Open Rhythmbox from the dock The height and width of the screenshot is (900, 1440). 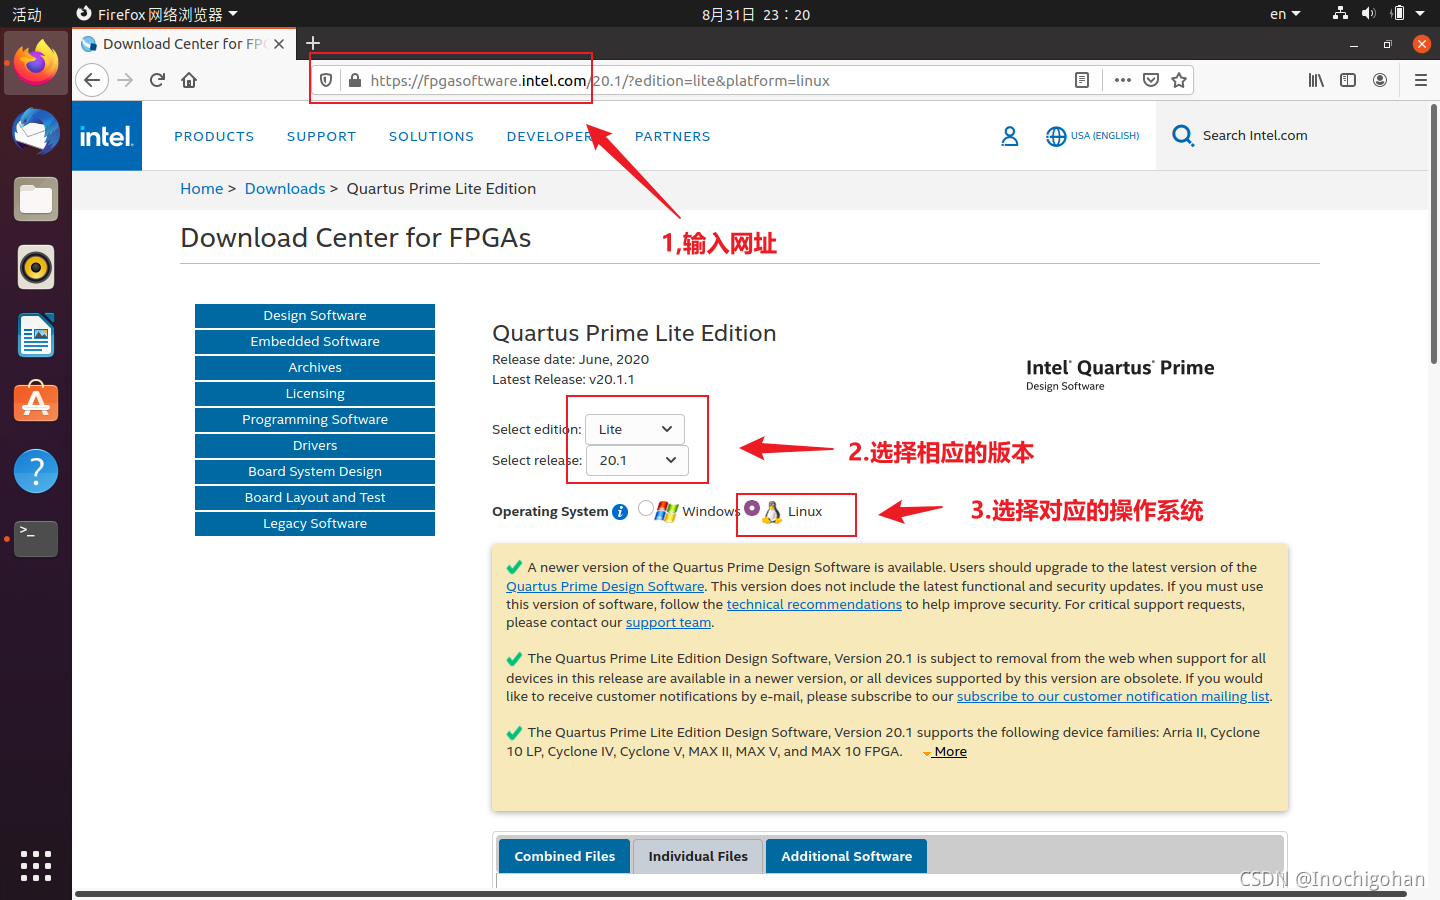click(36, 267)
